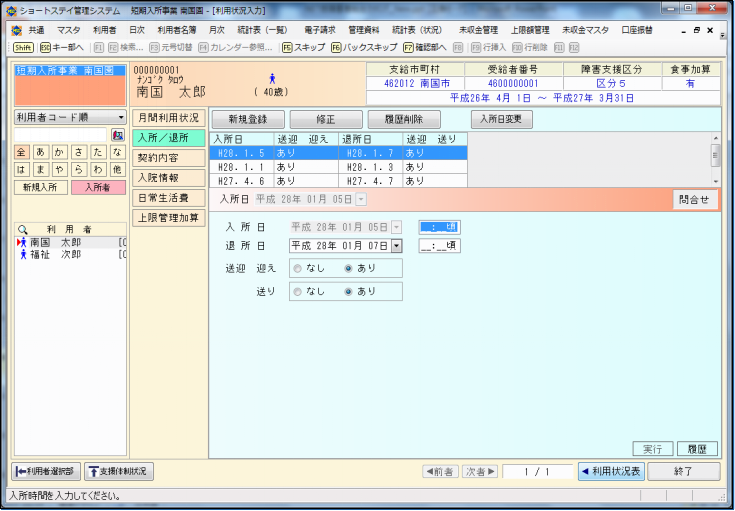Click the search icon beside the user filter box
735x511 pixels.
pyautogui.click(x=117, y=135)
